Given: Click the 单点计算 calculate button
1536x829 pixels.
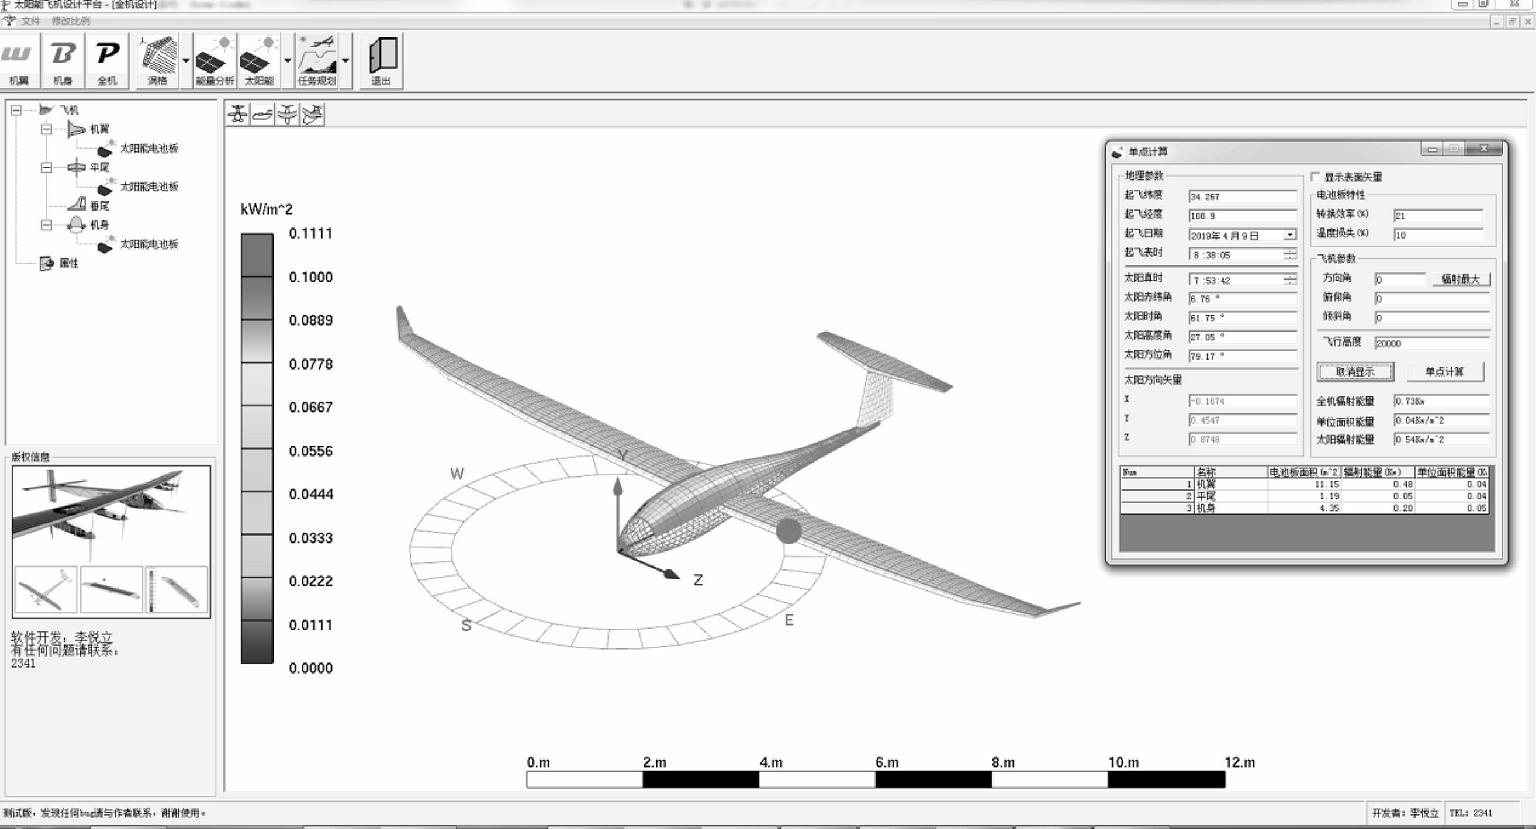Looking at the screenshot, I should [x=1444, y=372].
